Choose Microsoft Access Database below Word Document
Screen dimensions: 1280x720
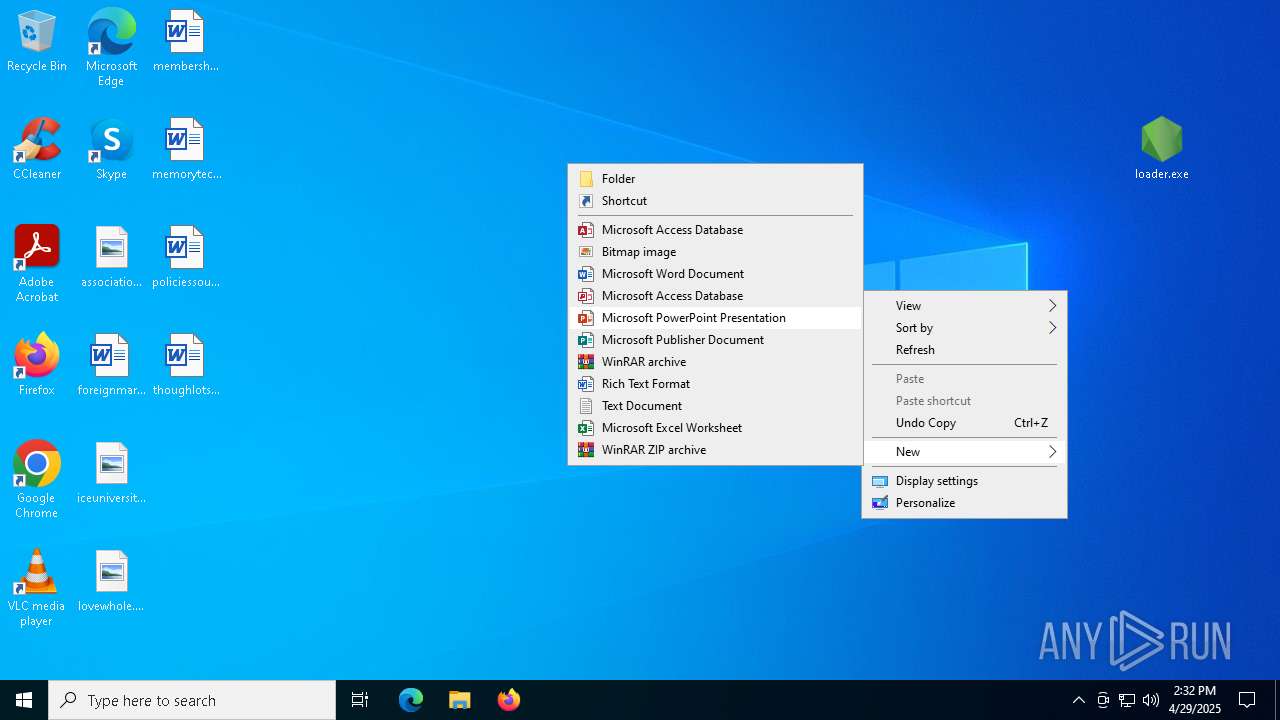click(x=715, y=296)
